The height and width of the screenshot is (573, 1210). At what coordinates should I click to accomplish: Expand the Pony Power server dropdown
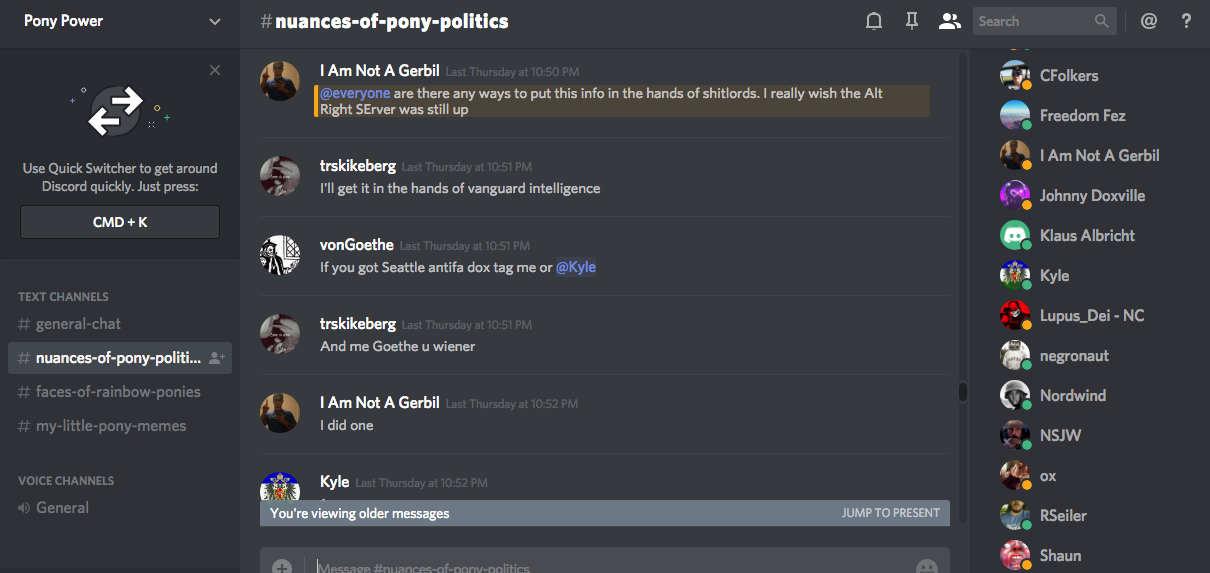pyautogui.click(x=215, y=21)
